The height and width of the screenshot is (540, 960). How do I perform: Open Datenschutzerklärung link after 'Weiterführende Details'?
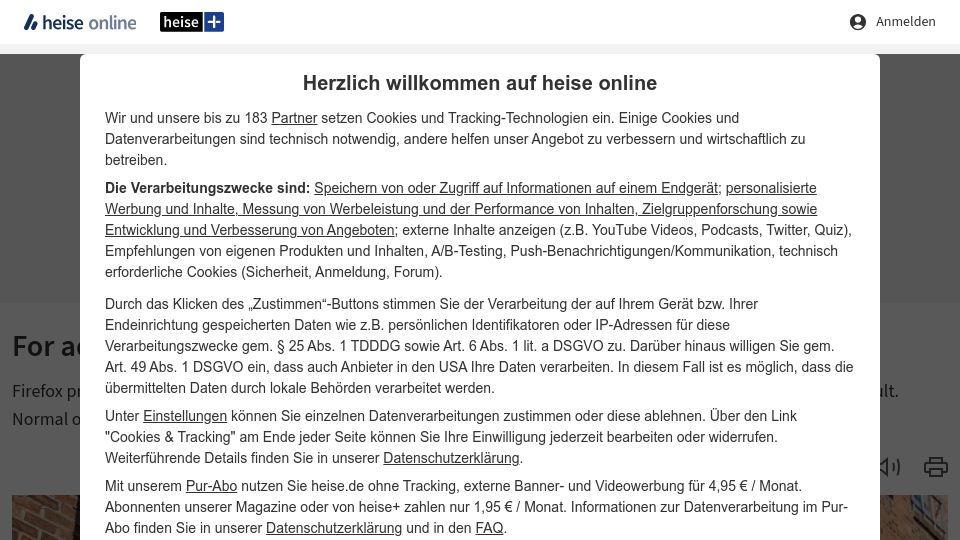coord(451,458)
